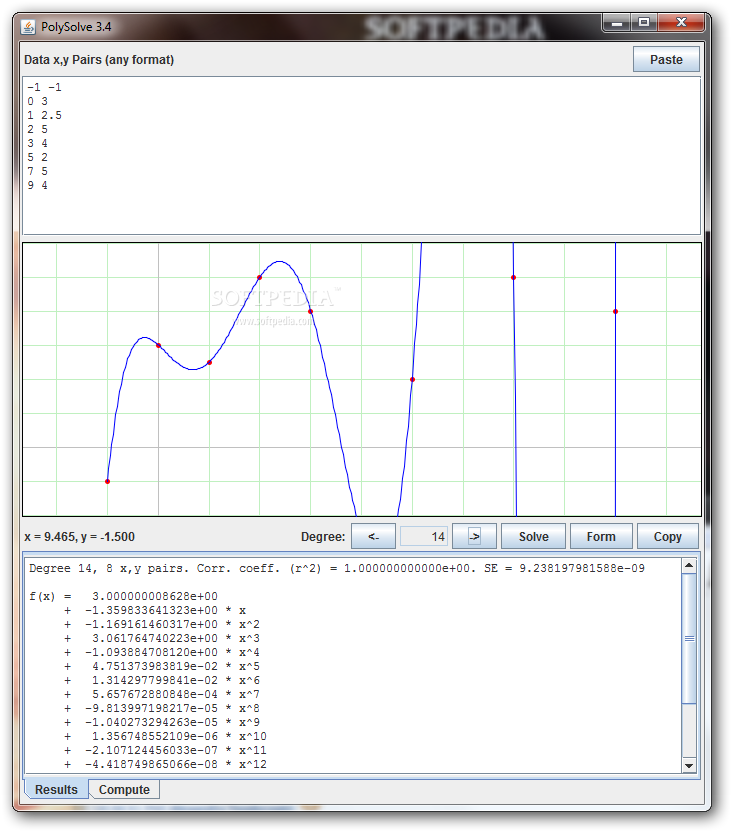Click the results scrollbar up arrow

(x=689, y=566)
